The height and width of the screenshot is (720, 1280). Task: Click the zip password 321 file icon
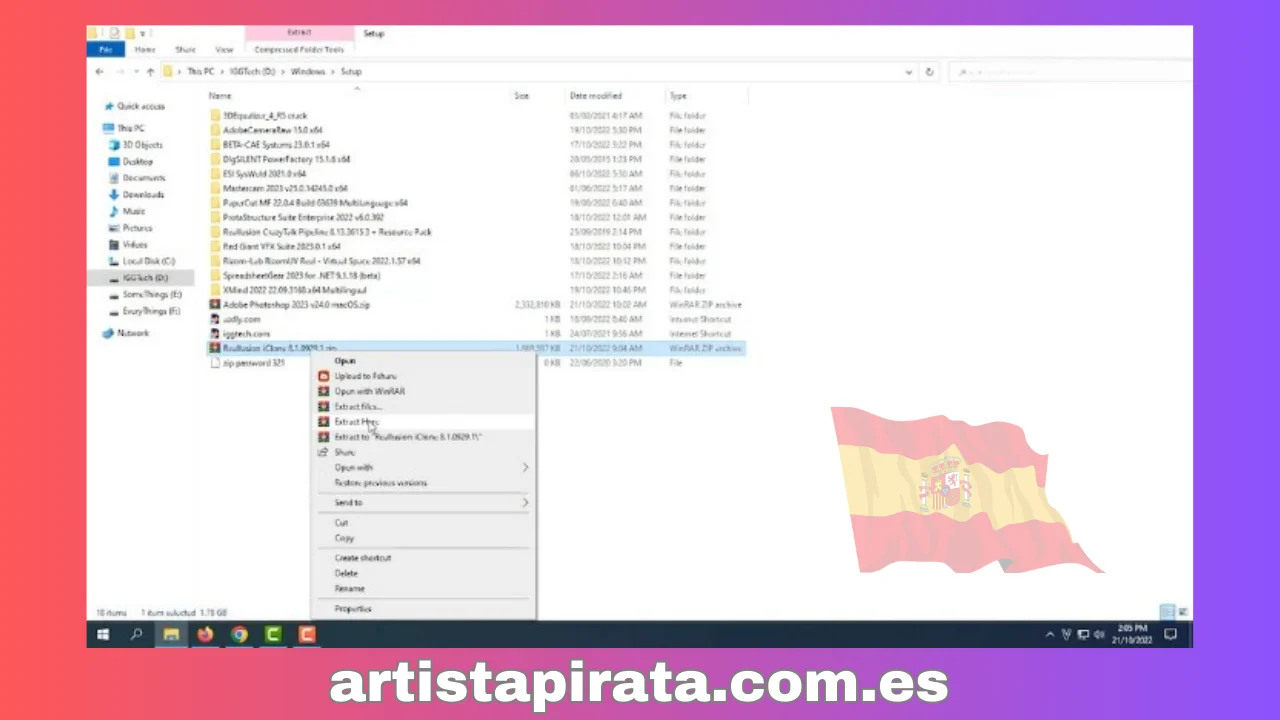click(215, 363)
